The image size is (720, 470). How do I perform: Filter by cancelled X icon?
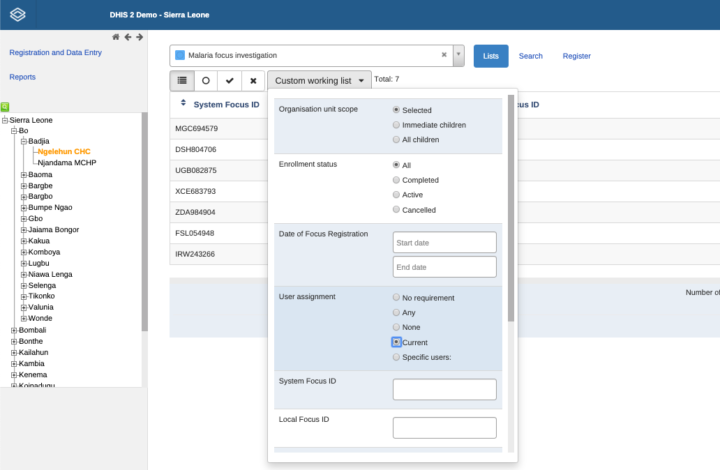pos(253,81)
